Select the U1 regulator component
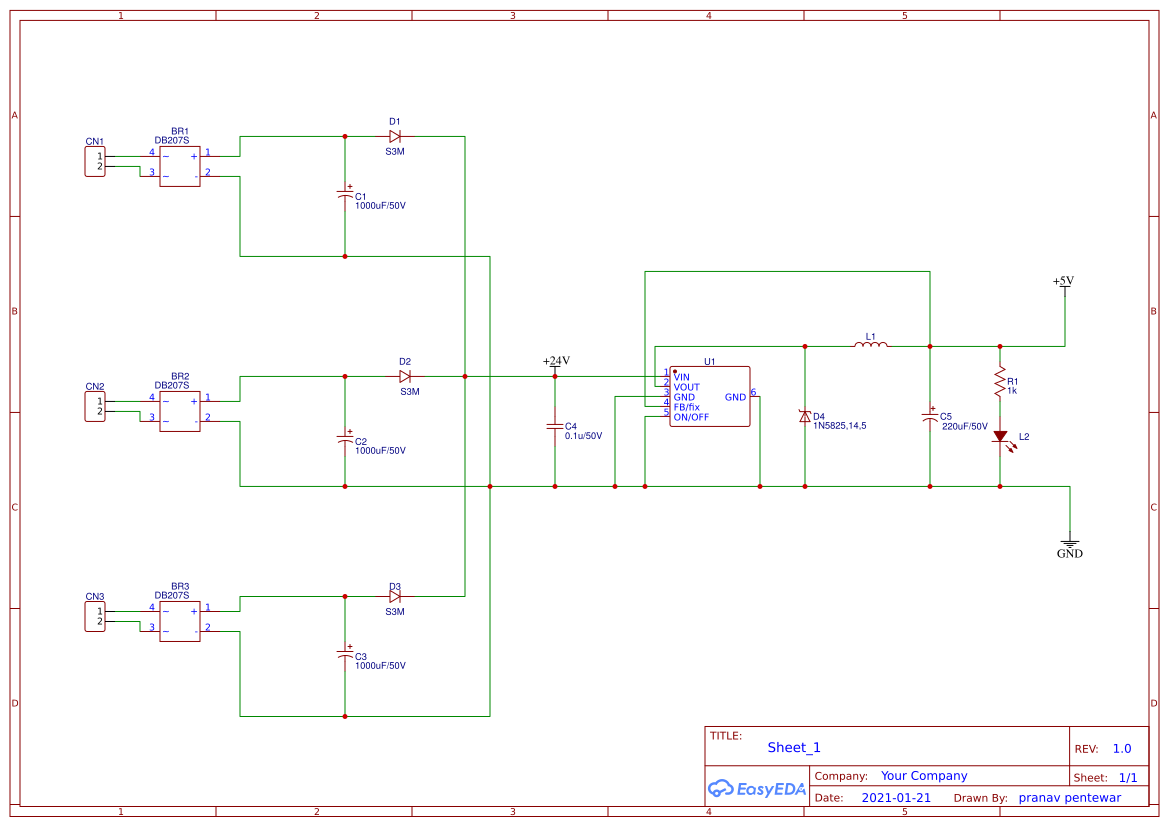1169x827 pixels. (709, 396)
